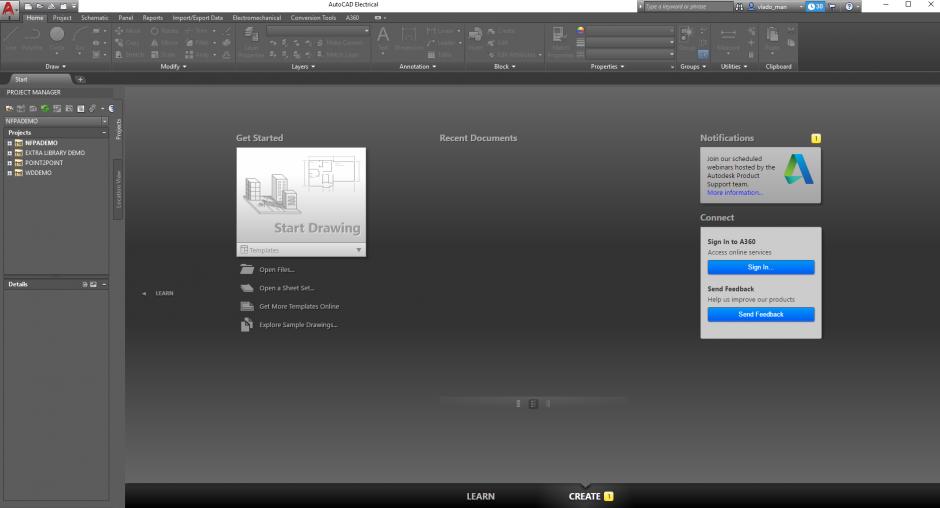
Task: Expand the NFPADEMO project tree node
Action: click(10, 143)
